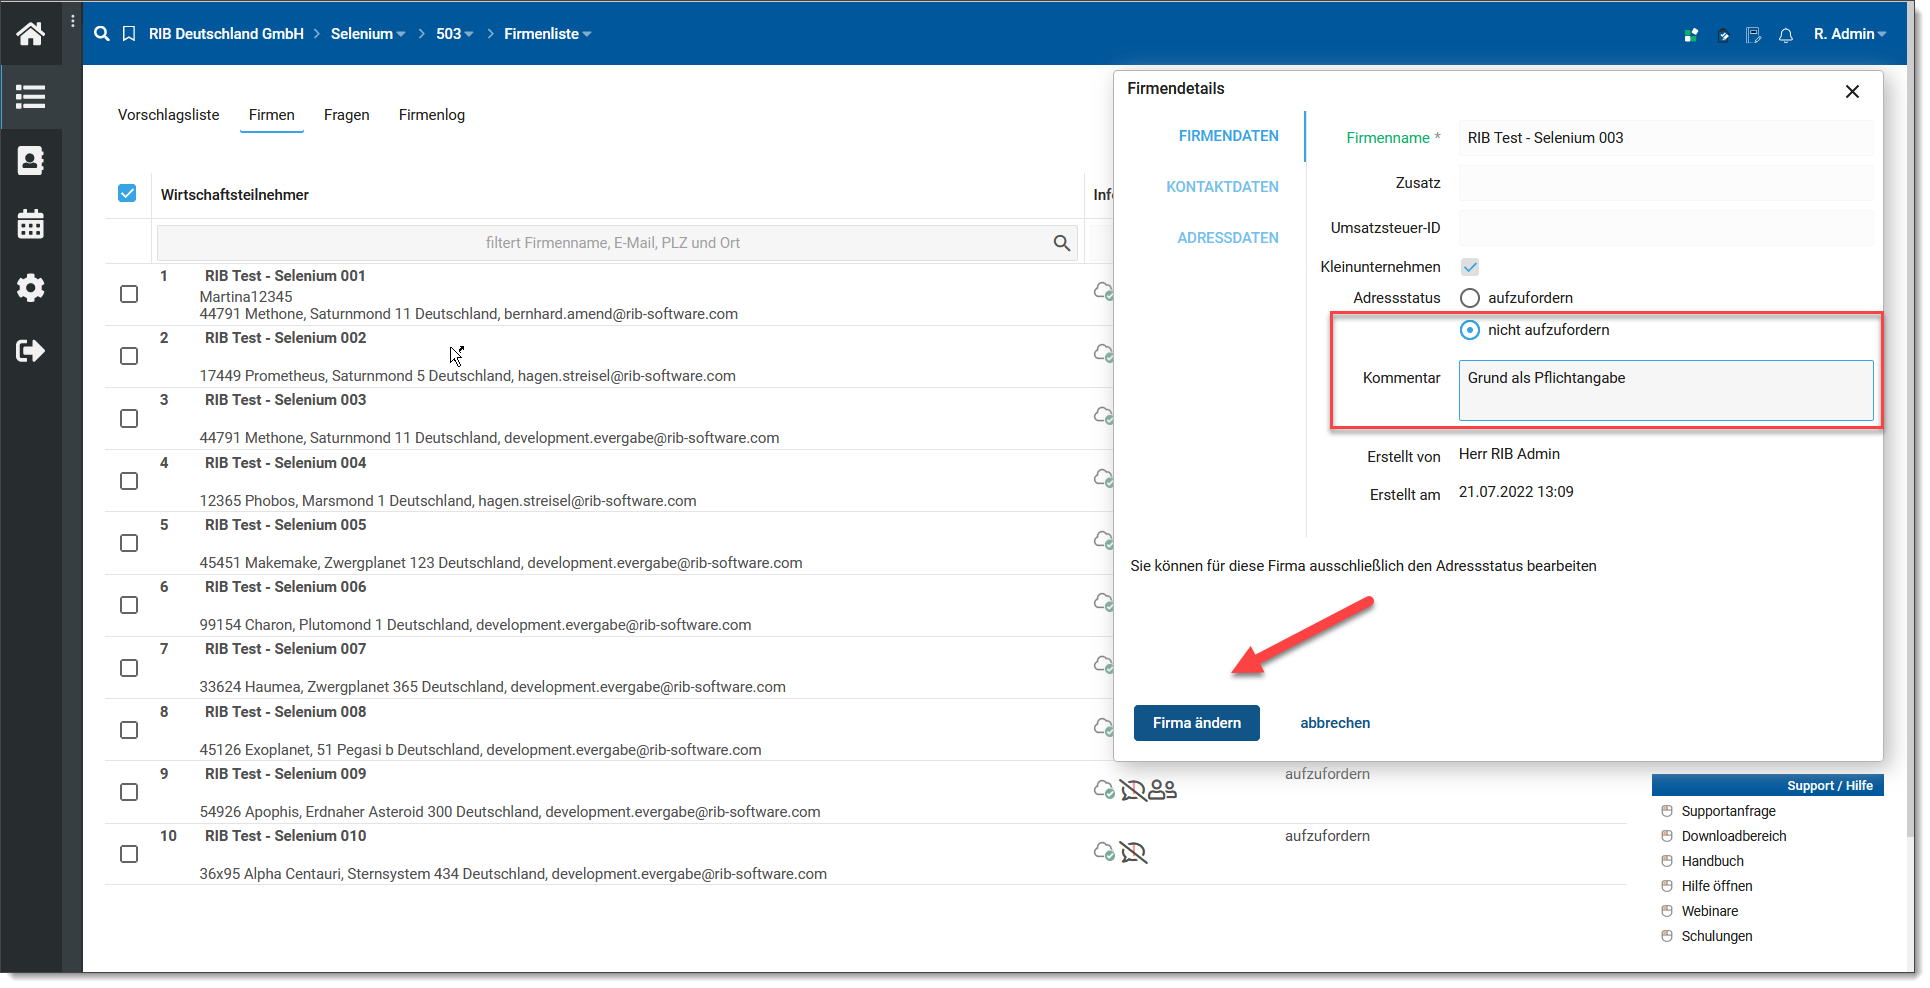Select the 'aufzufordern' radio button
The image size is (1930, 988).
[x=1470, y=298]
